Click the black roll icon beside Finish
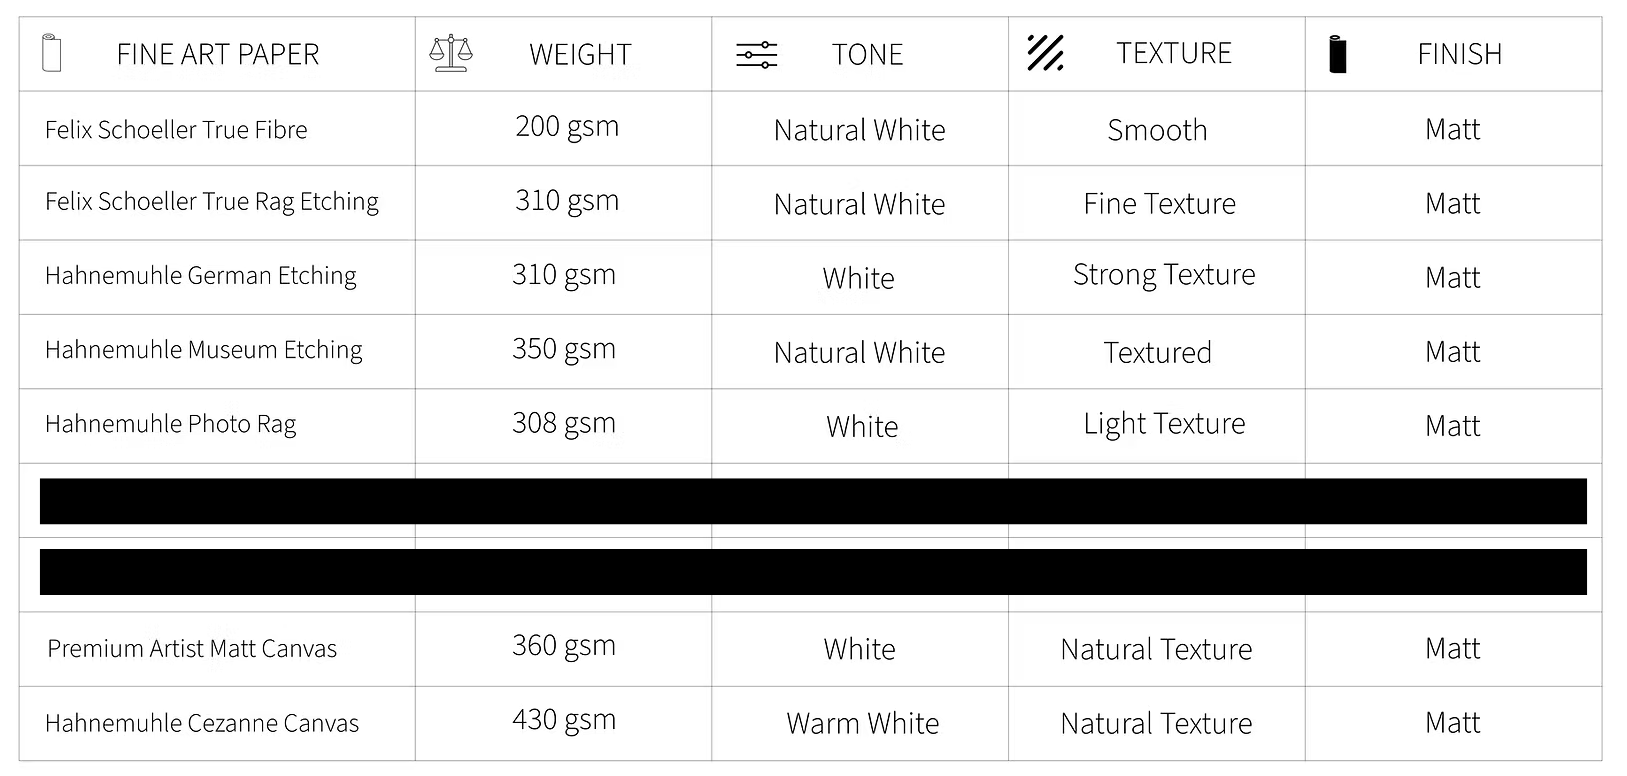The height and width of the screenshot is (776, 1627). pos(1337,54)
